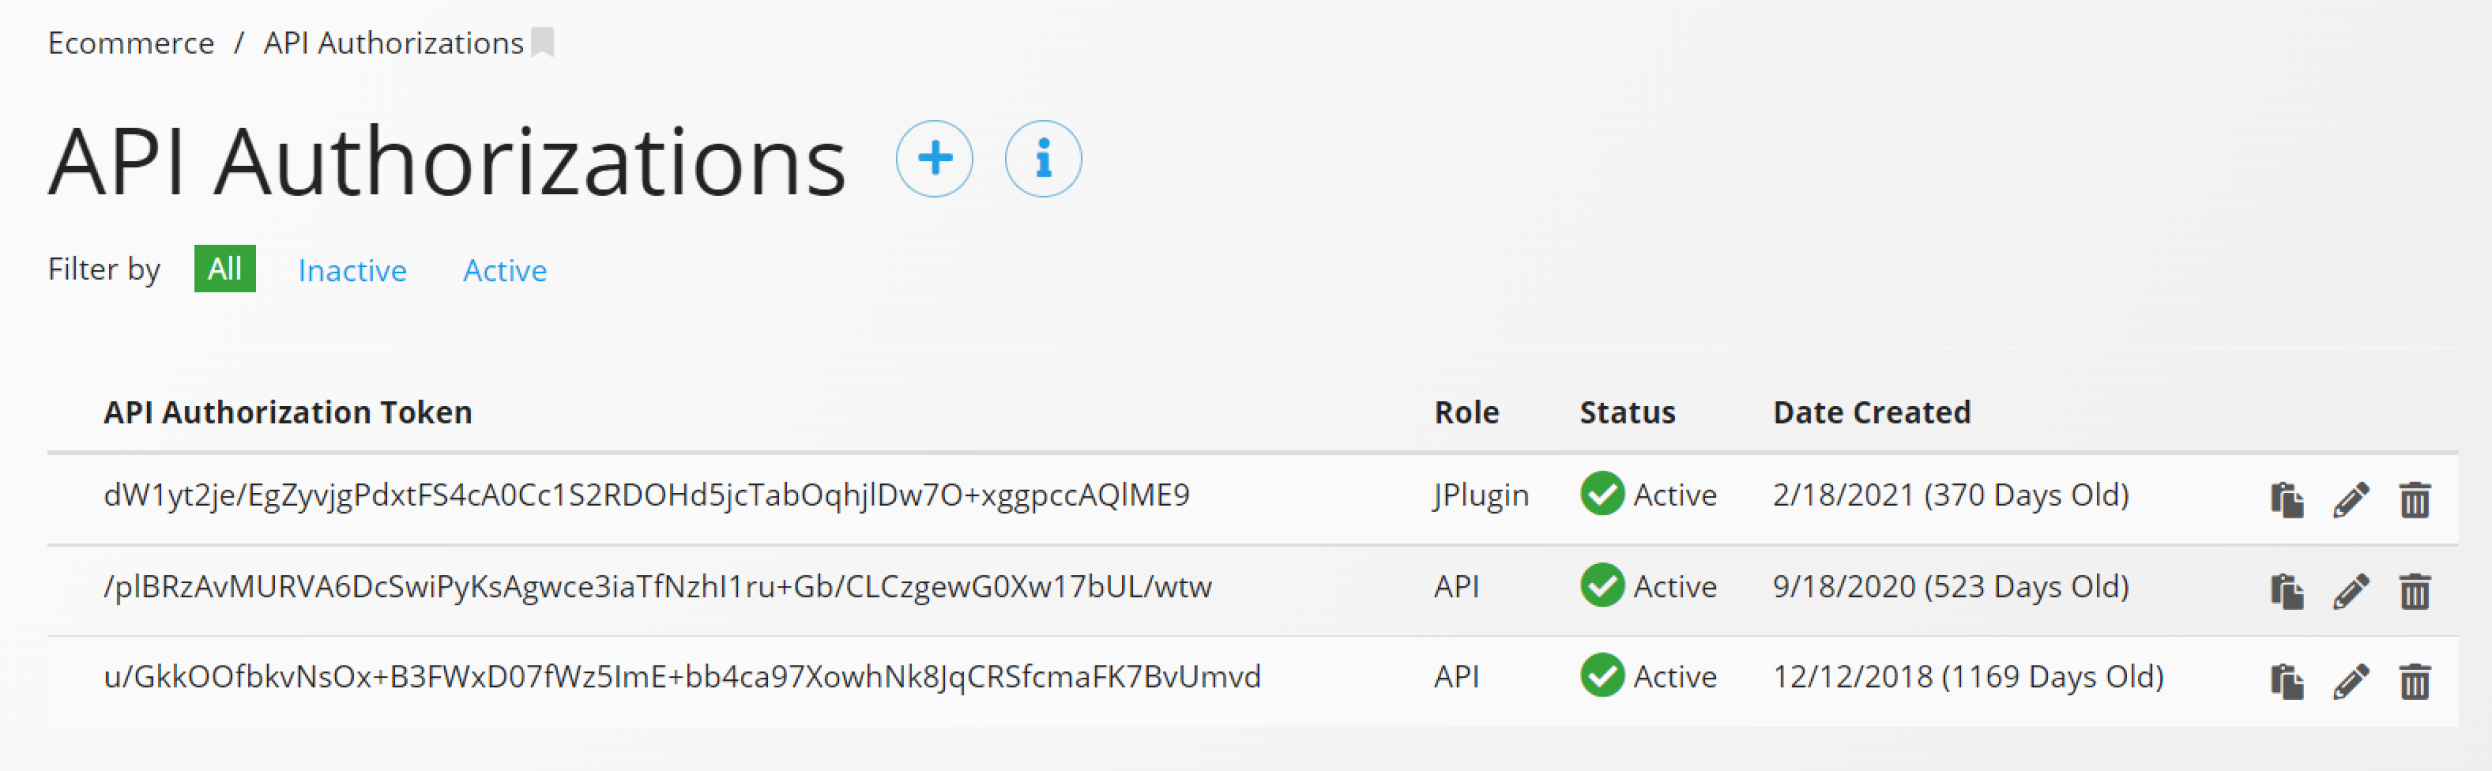Copy the token created 12/12/2018

pyautogui.click(x=2287, y=682)
